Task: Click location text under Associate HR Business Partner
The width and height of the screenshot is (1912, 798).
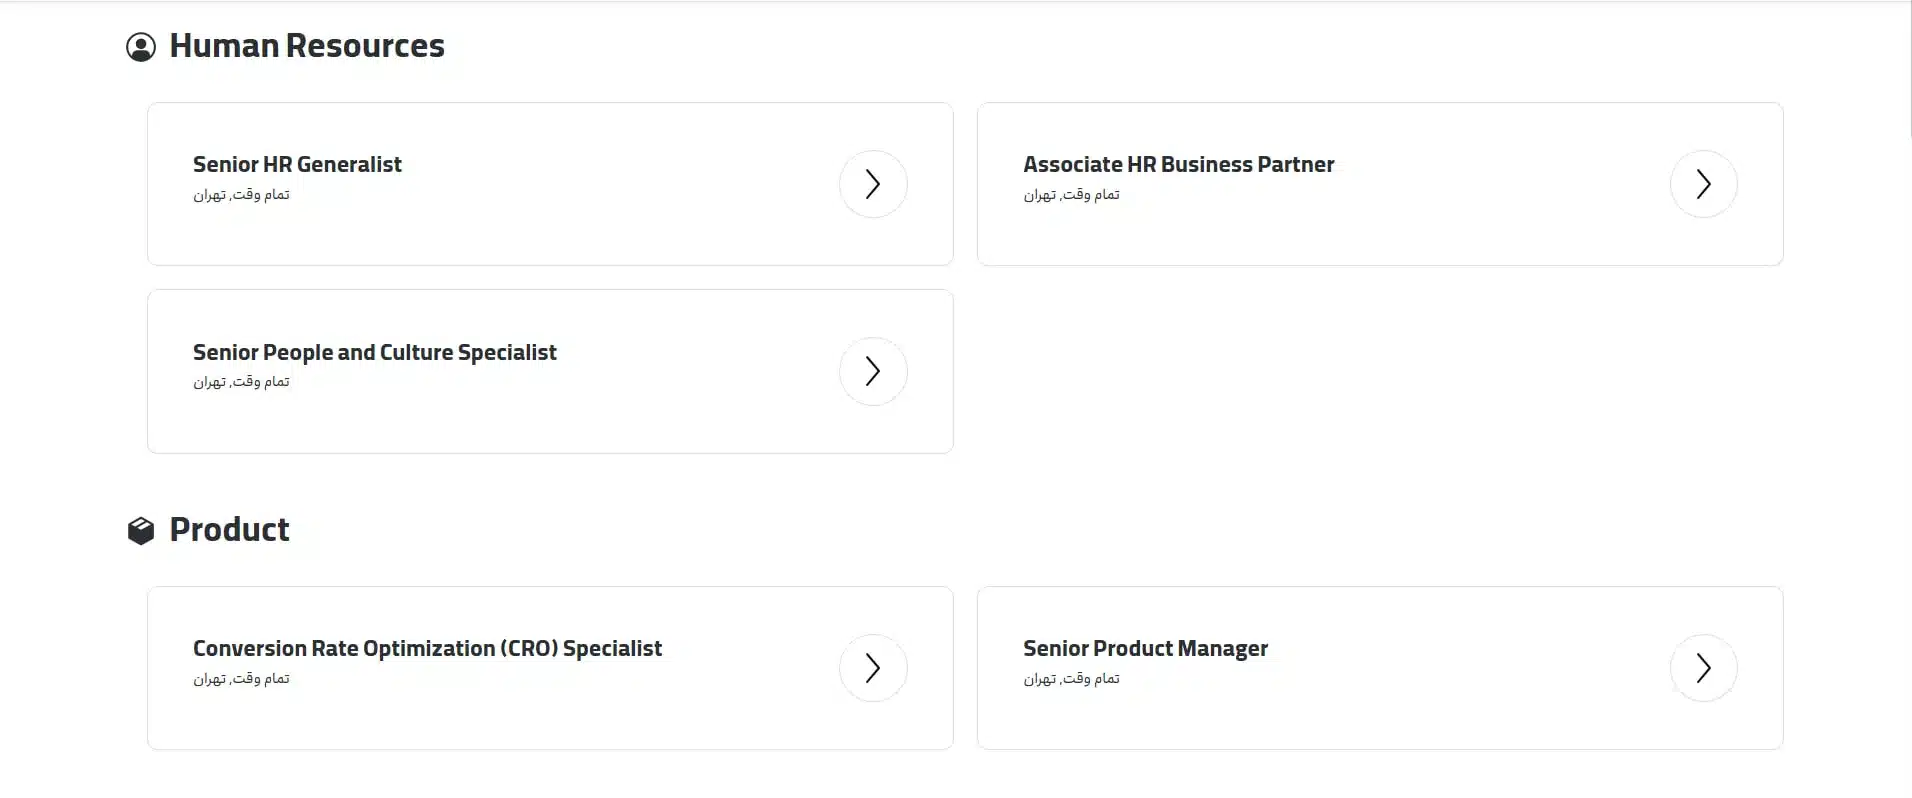Action: coord(1071,195)
